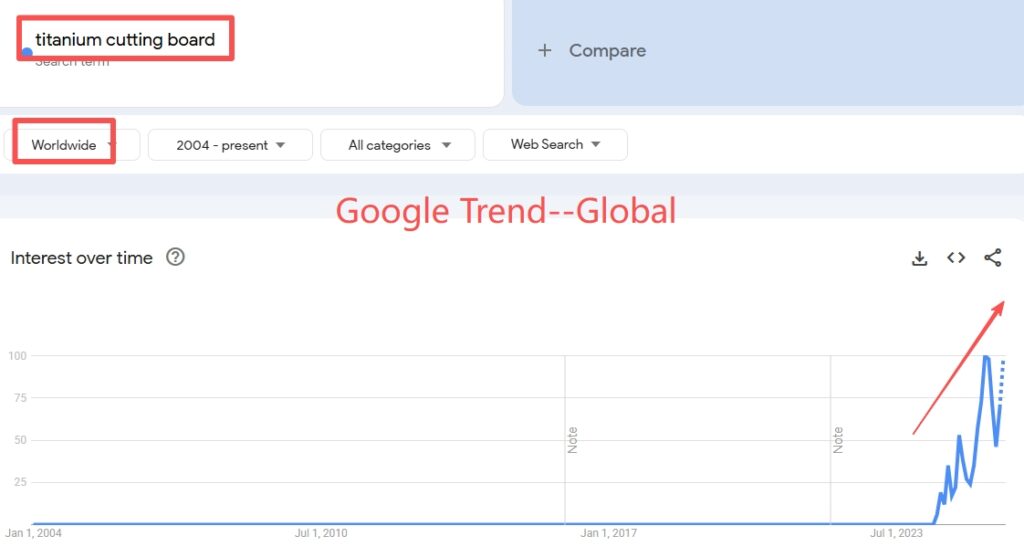1024x547 pixels.
Task: Download the chart data as CSV
Action: tap(920, 258)
